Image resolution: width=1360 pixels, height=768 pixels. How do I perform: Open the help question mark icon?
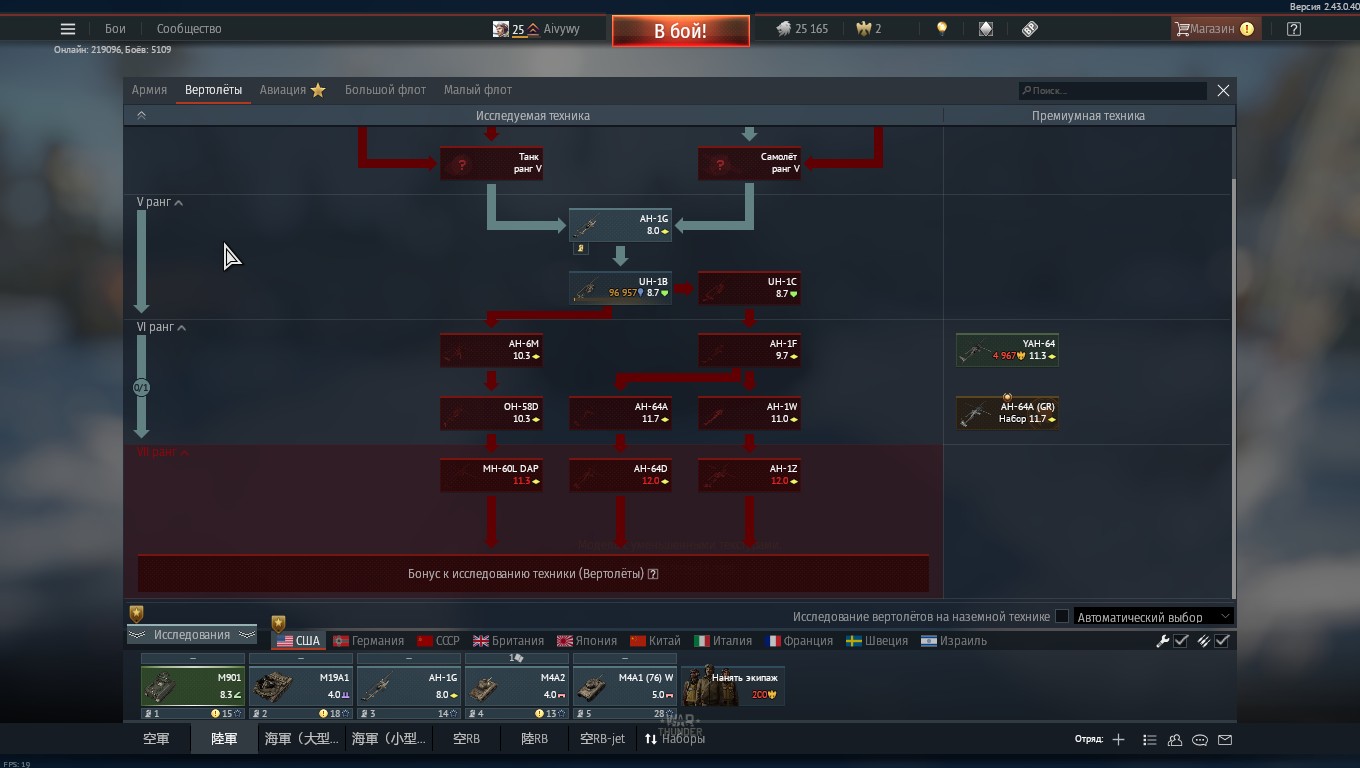pyautogui.click(x=1294, y=29)
